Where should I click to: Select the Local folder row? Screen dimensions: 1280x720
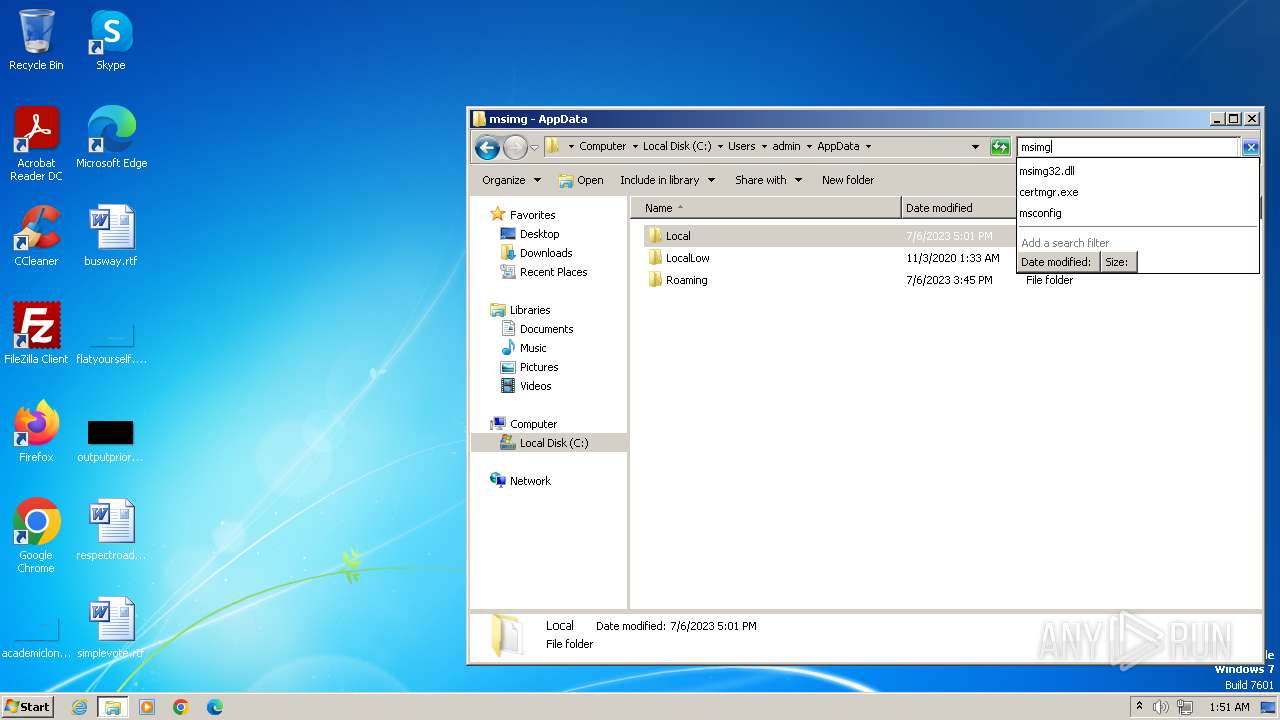(x=830, y=236)
